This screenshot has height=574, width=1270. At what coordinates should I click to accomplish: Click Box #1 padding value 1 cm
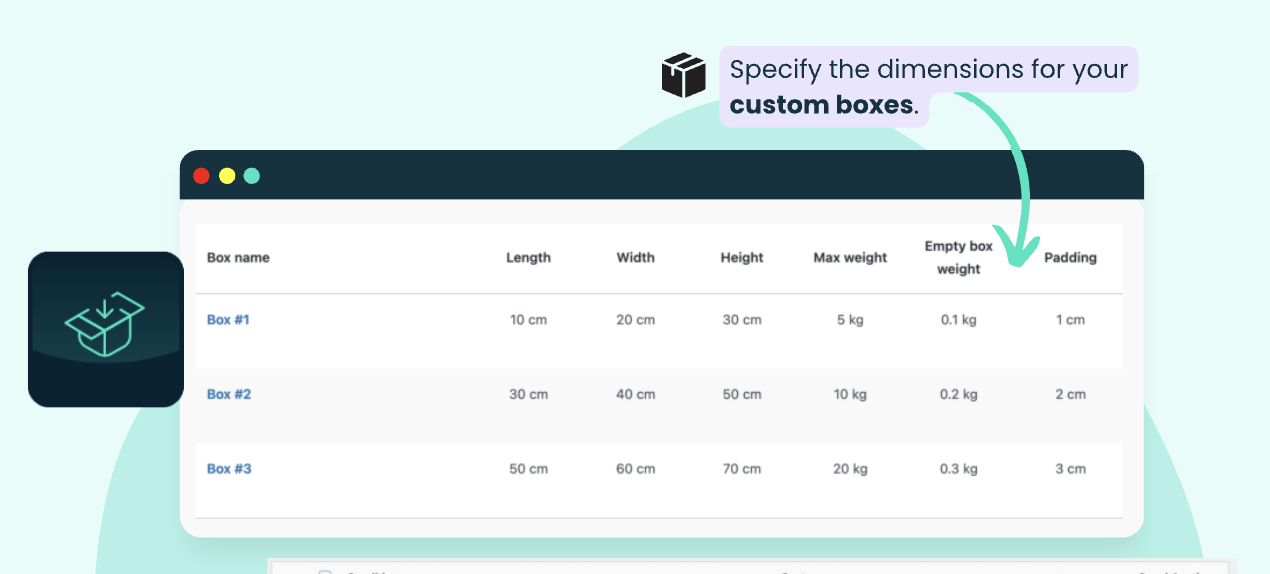coord(1070,320)
